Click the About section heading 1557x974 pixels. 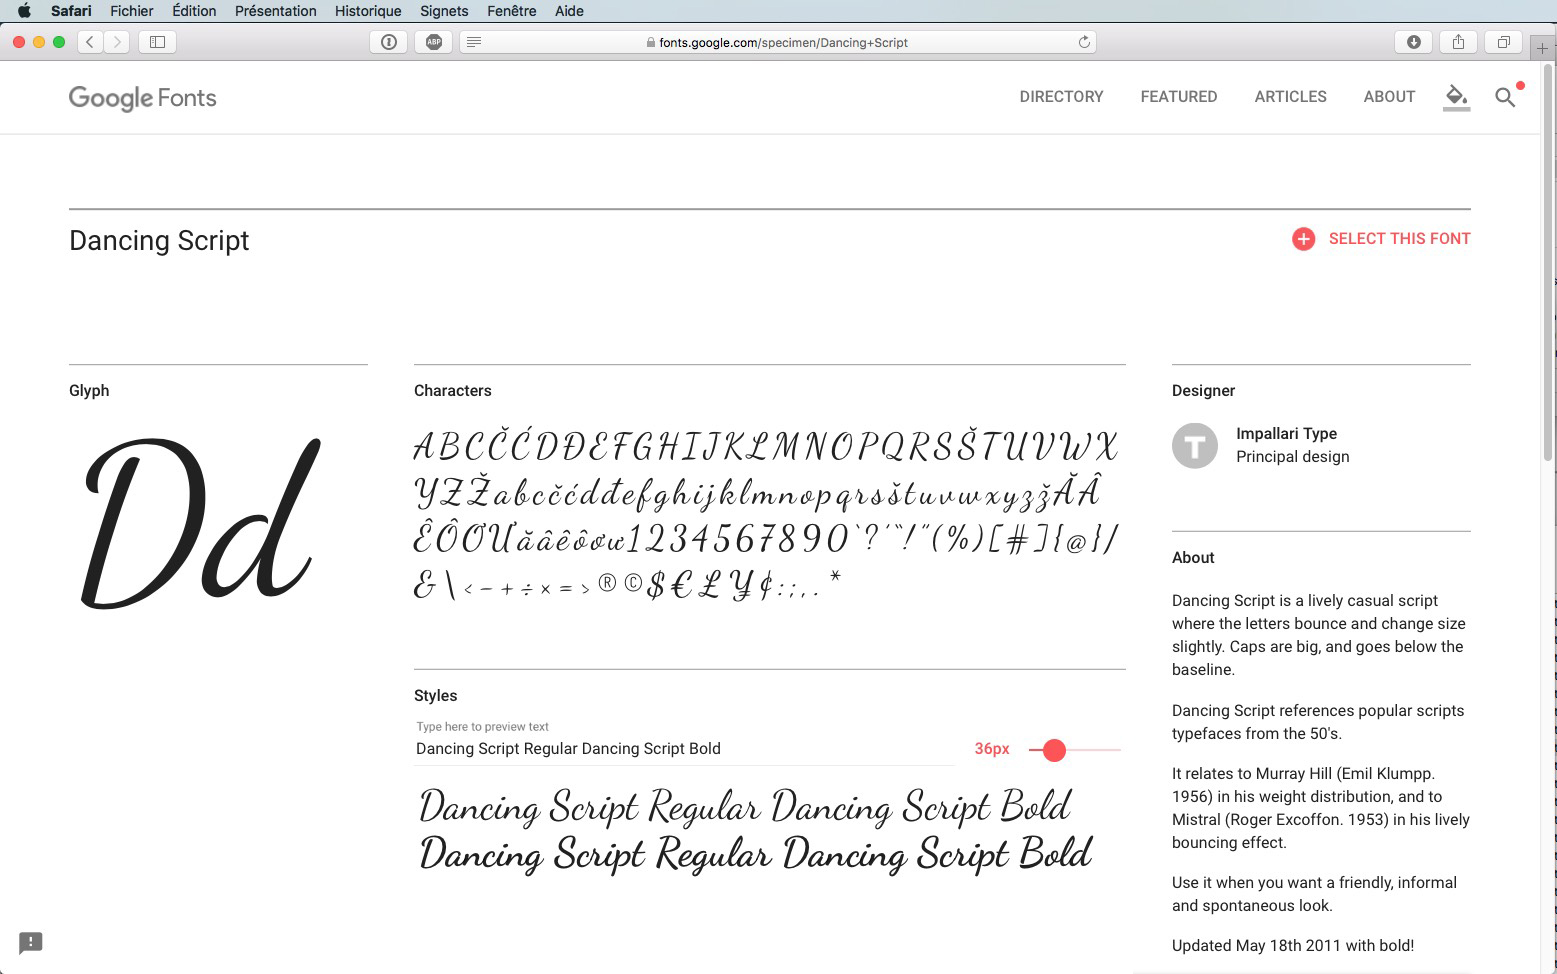click(x=1193, y=558)
